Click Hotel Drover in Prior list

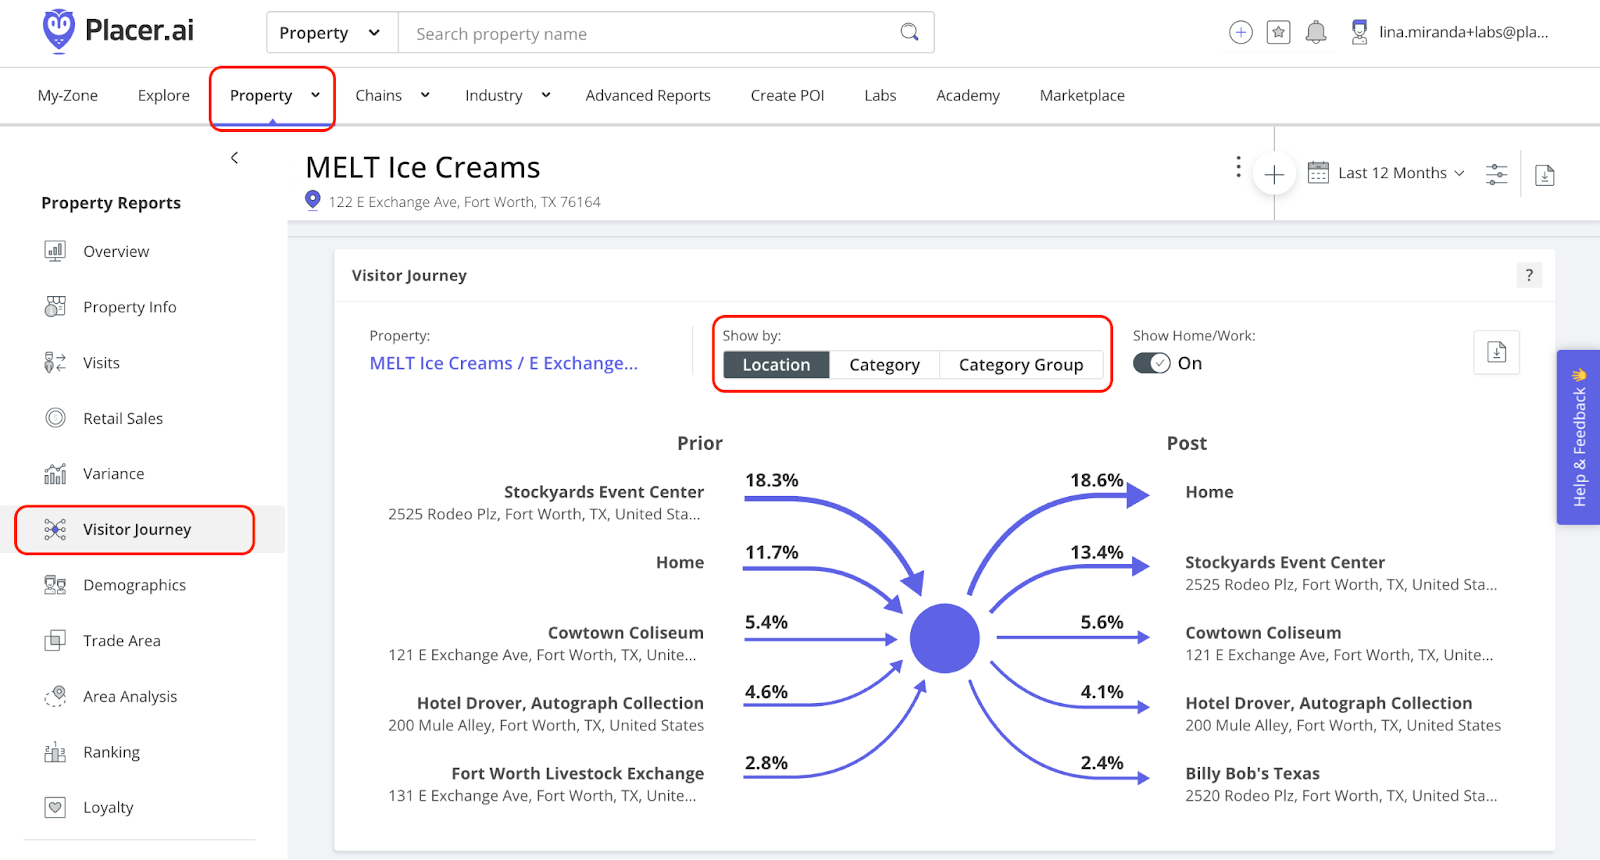coord(560,703)
